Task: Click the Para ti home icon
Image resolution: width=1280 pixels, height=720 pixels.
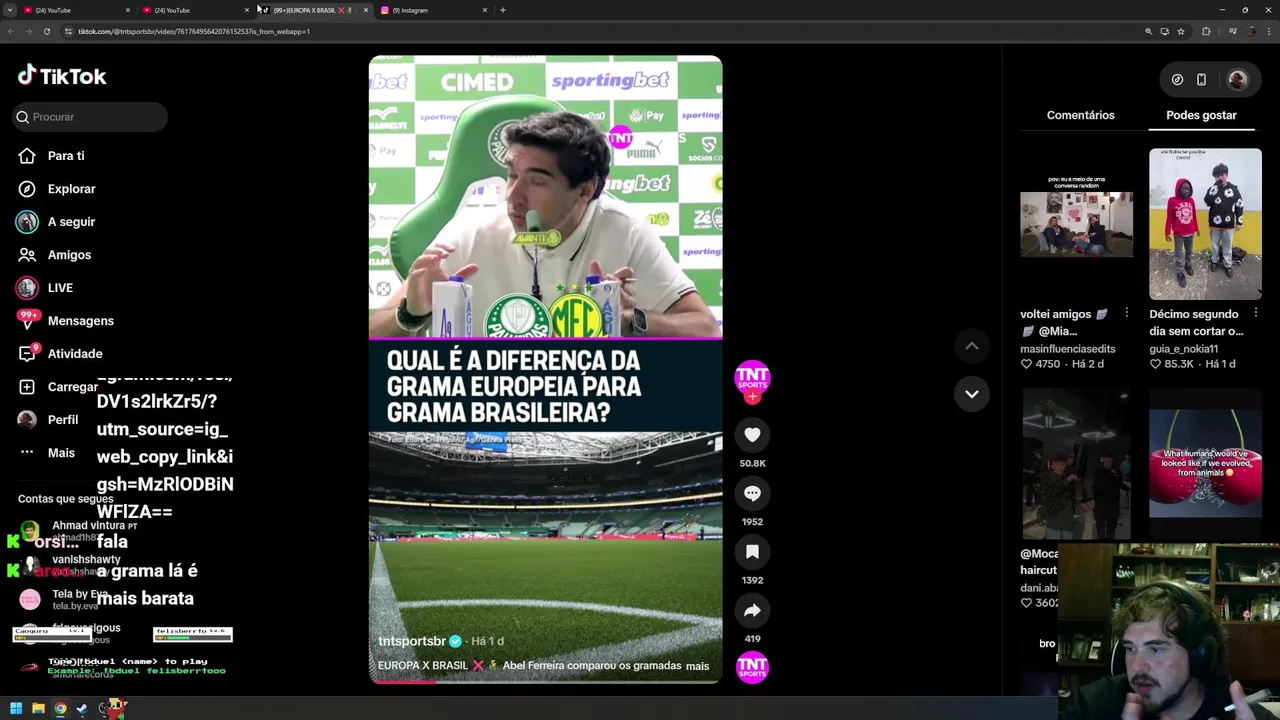Action: click(x=27, y=156)
